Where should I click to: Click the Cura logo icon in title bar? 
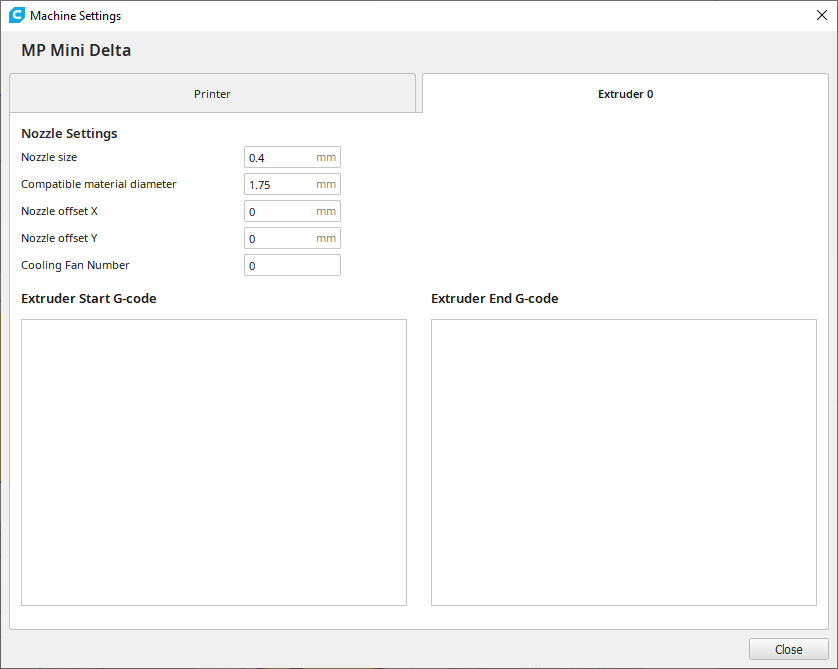pyautogui.click(x=17, y=15)
